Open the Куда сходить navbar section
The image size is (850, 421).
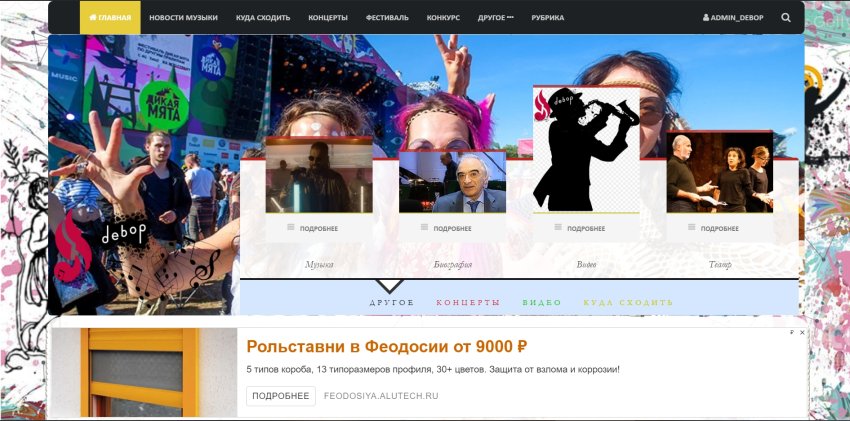(263, 18)
